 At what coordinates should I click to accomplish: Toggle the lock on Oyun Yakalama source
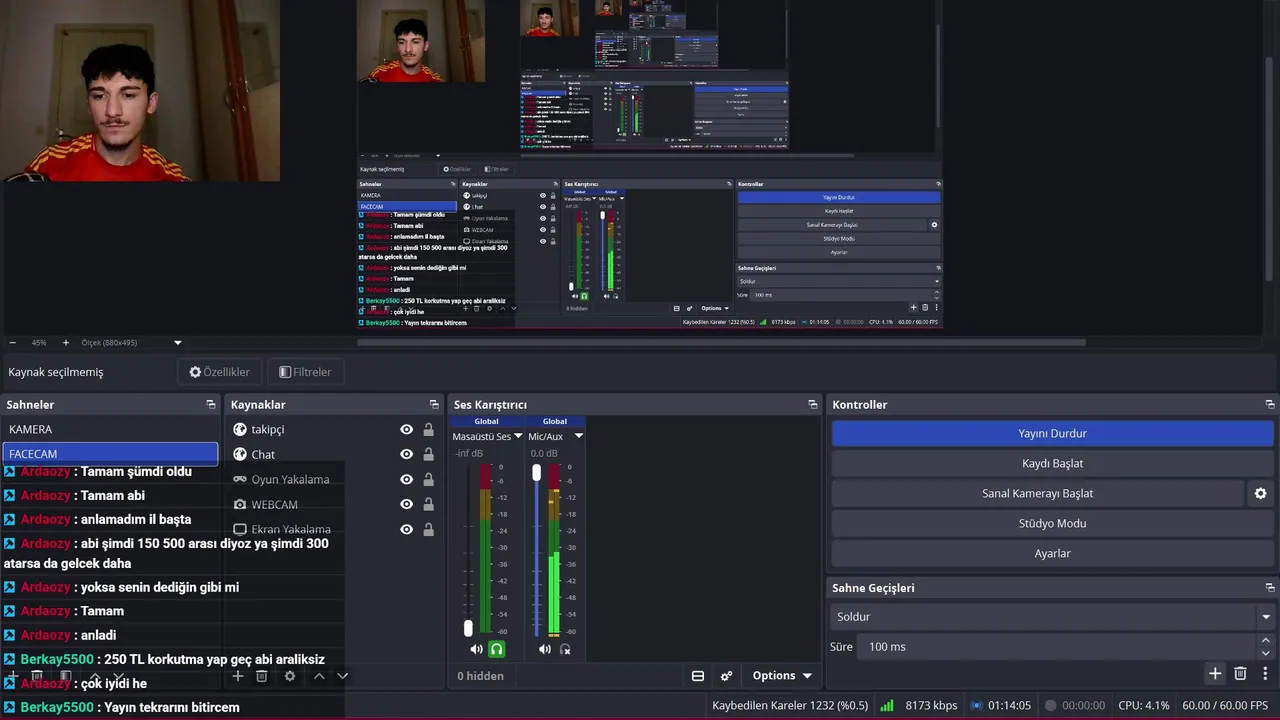click(x=428, y=479)
